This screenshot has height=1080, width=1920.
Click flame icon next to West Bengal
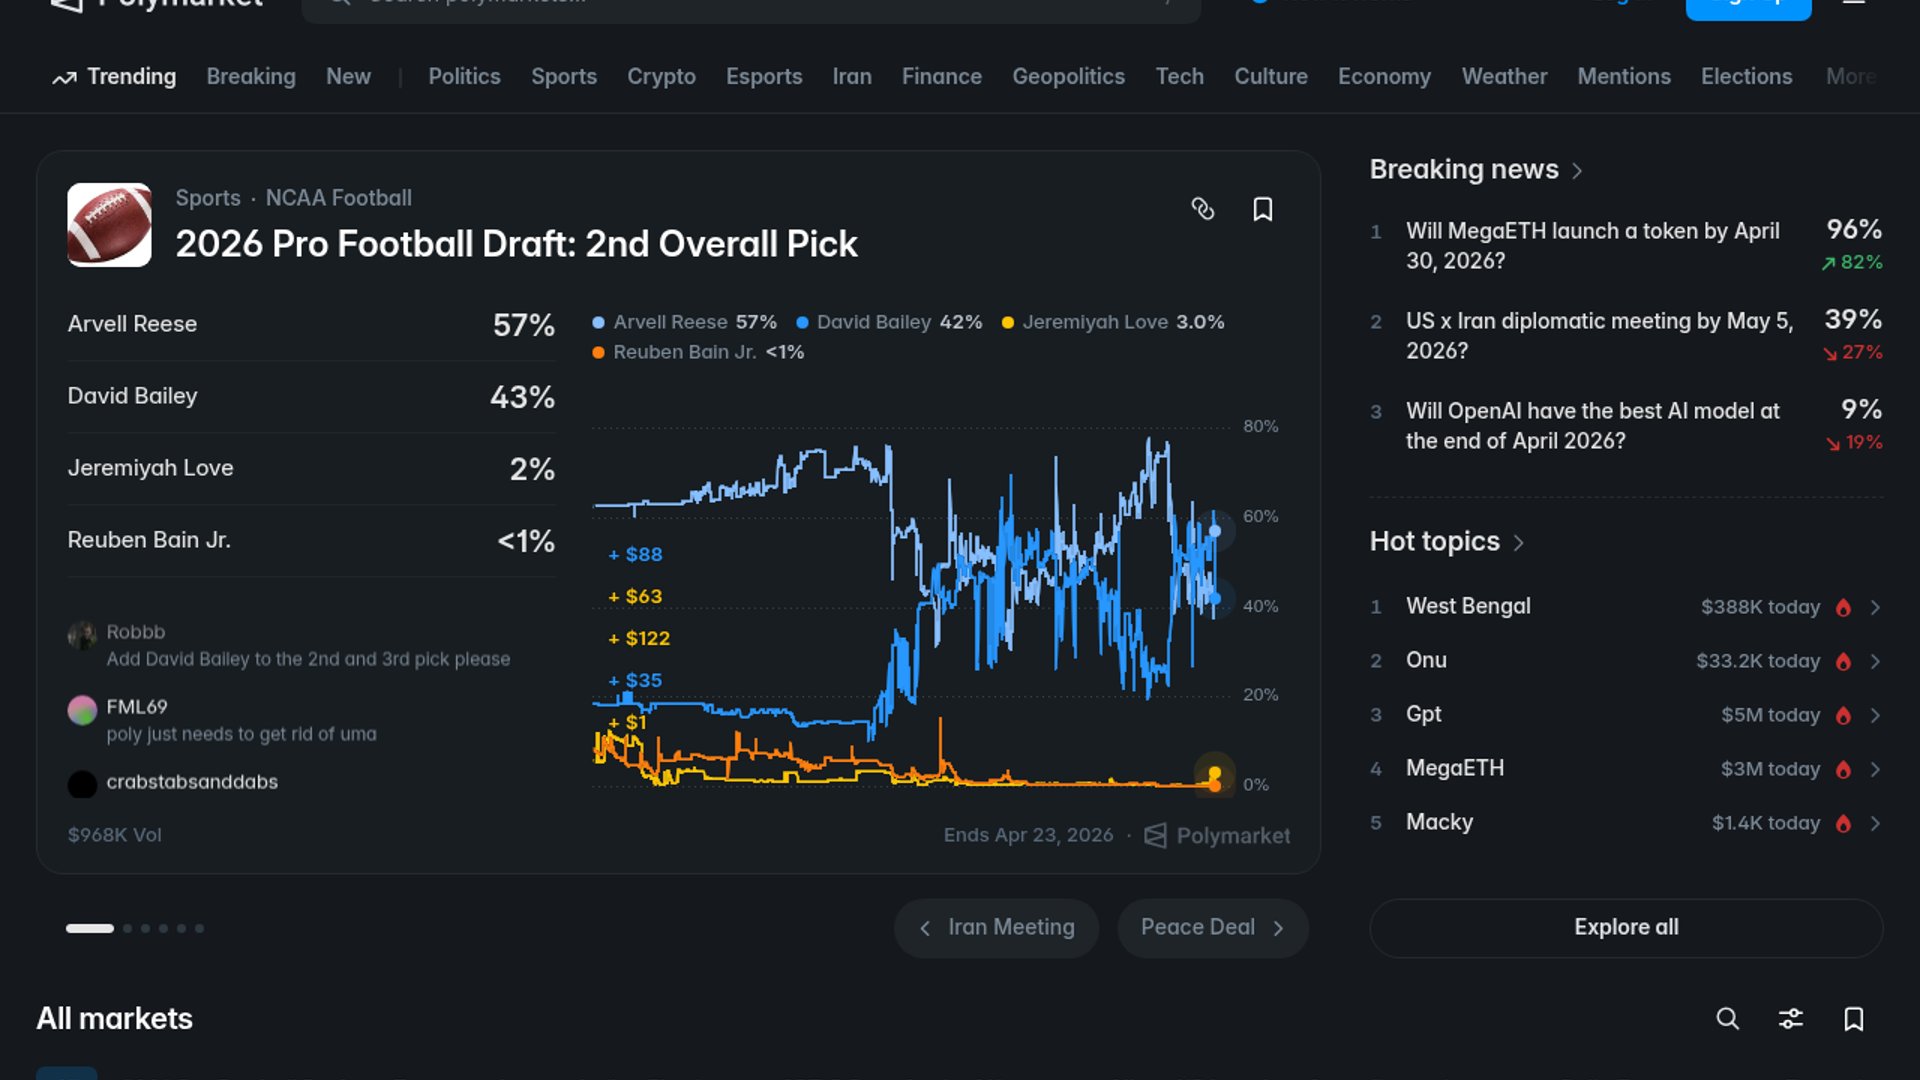(1843, 607)
